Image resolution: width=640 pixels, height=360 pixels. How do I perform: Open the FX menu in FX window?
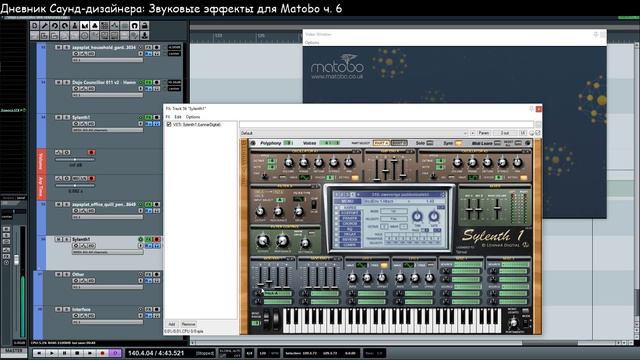167,117
